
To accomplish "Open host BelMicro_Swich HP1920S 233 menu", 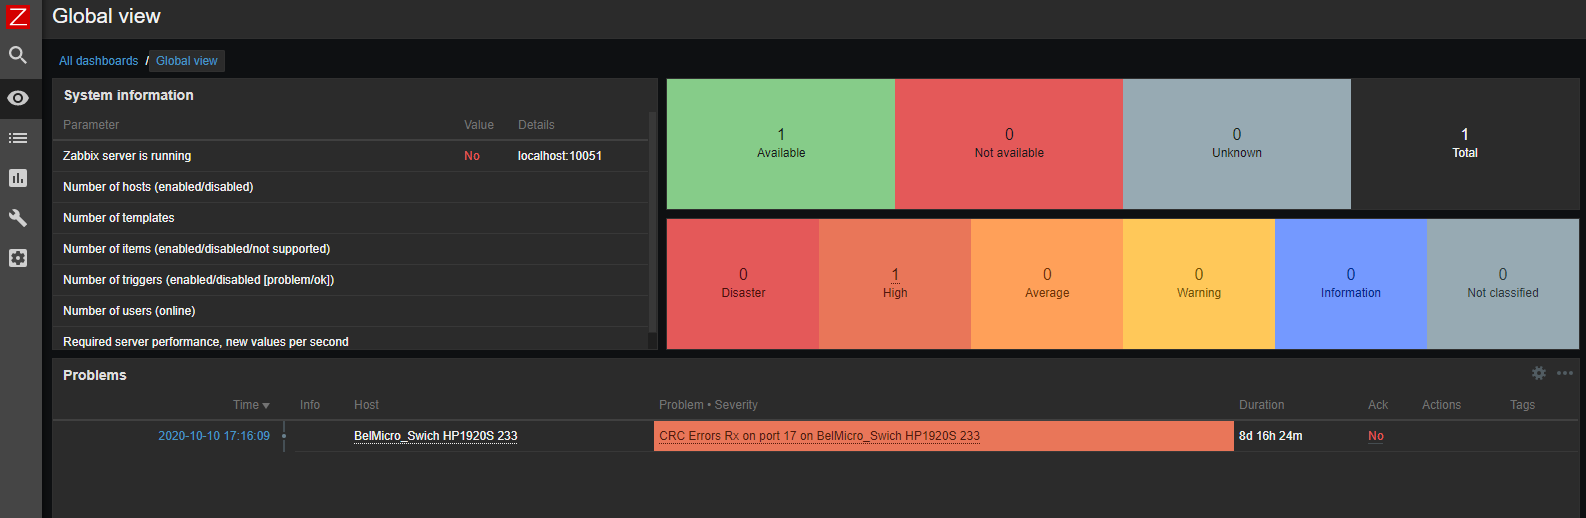I will (x=436, y=436).
